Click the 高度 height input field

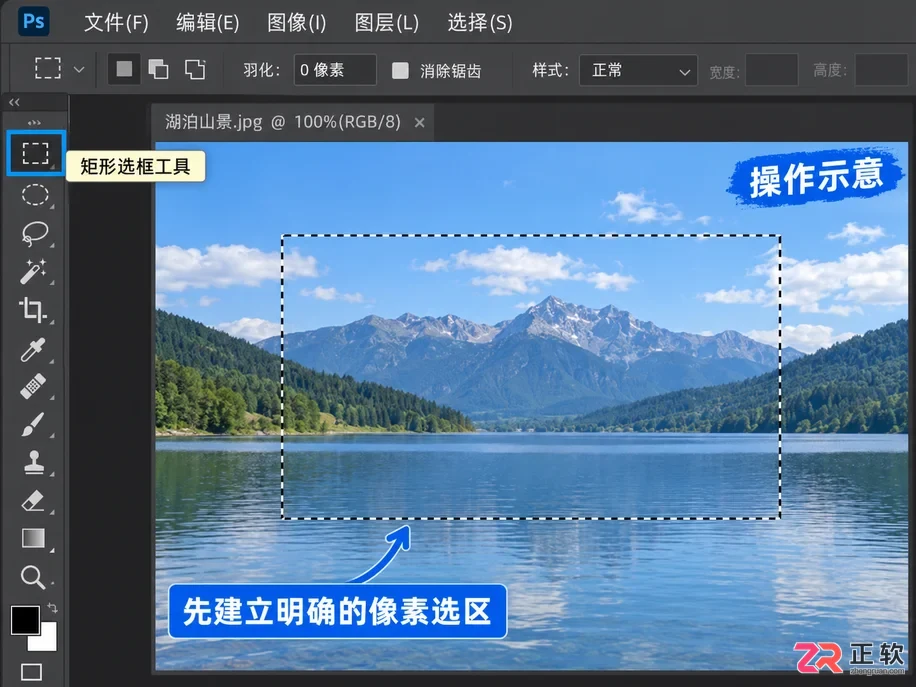tap(881, 70)
